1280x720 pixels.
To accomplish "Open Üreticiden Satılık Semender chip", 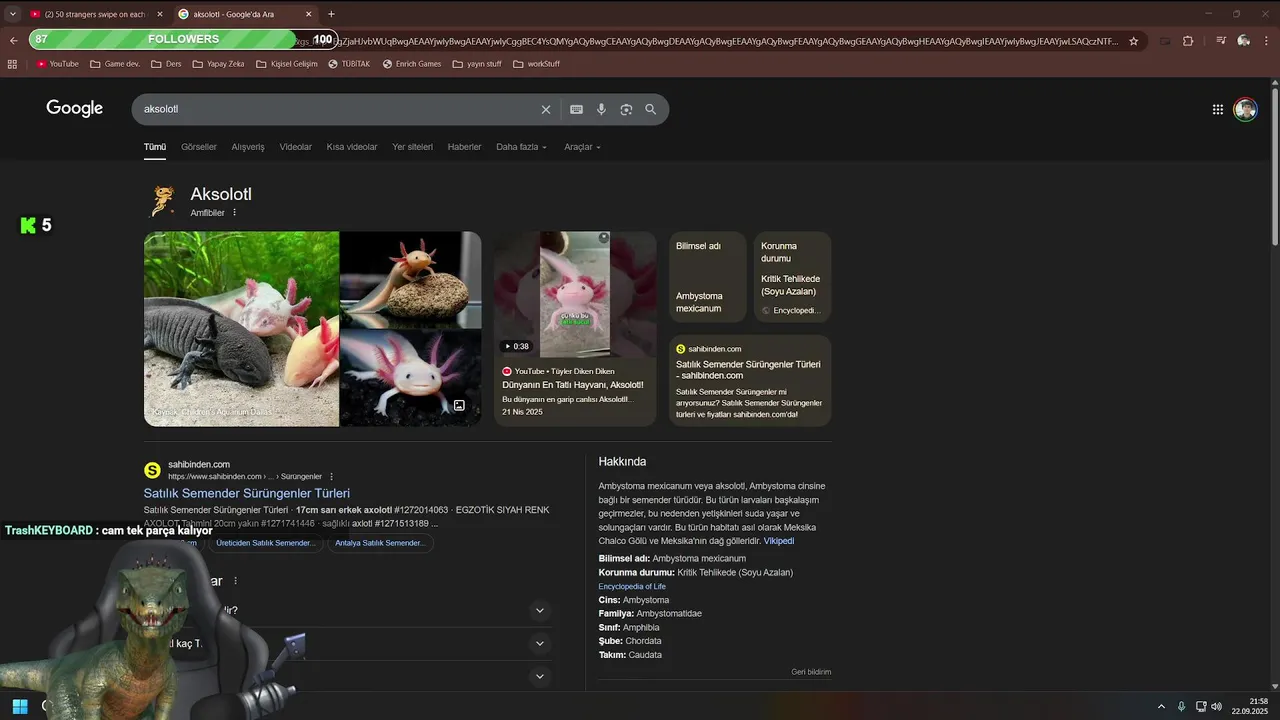I will click(265, 543).
